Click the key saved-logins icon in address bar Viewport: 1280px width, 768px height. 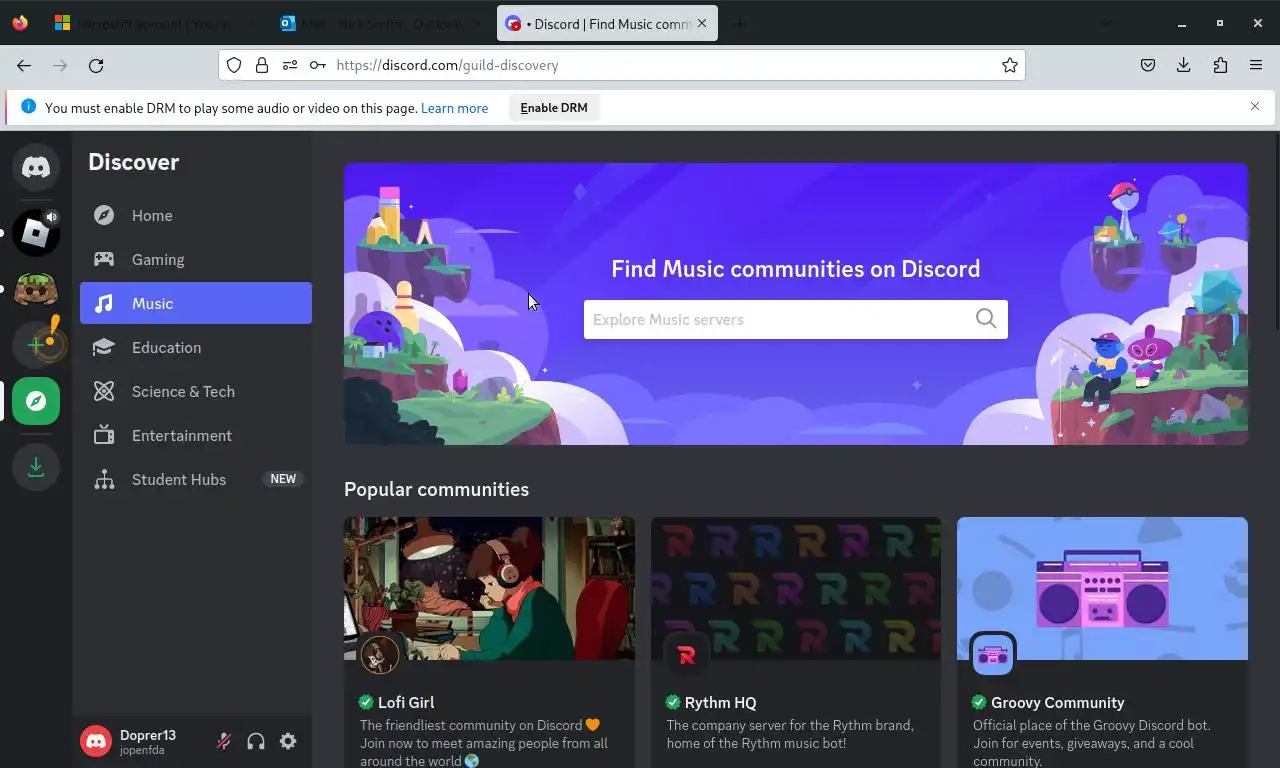(318, 65)
